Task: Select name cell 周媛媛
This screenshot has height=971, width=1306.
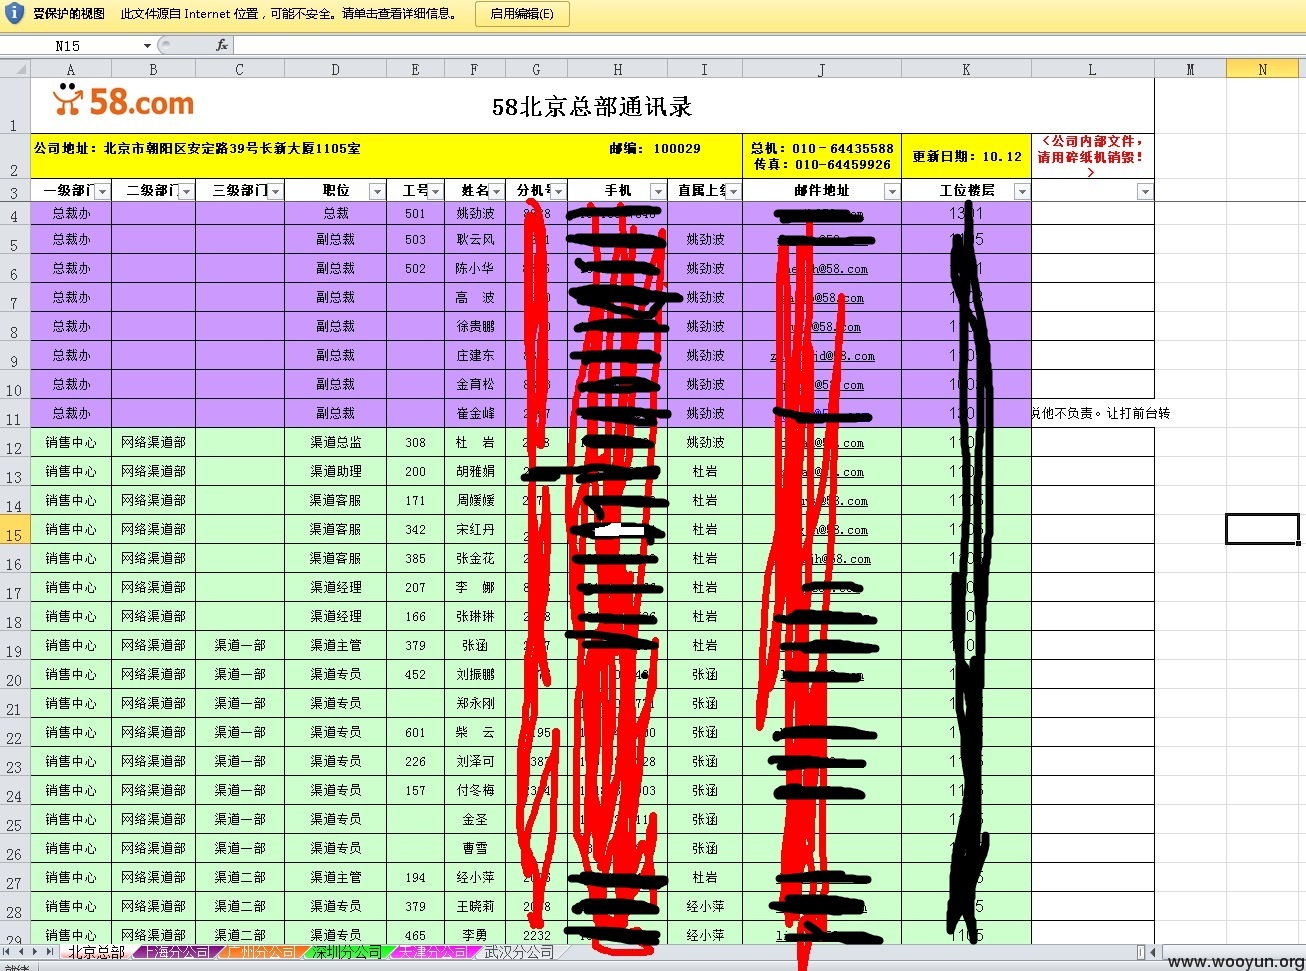Action: coord(475,501)
